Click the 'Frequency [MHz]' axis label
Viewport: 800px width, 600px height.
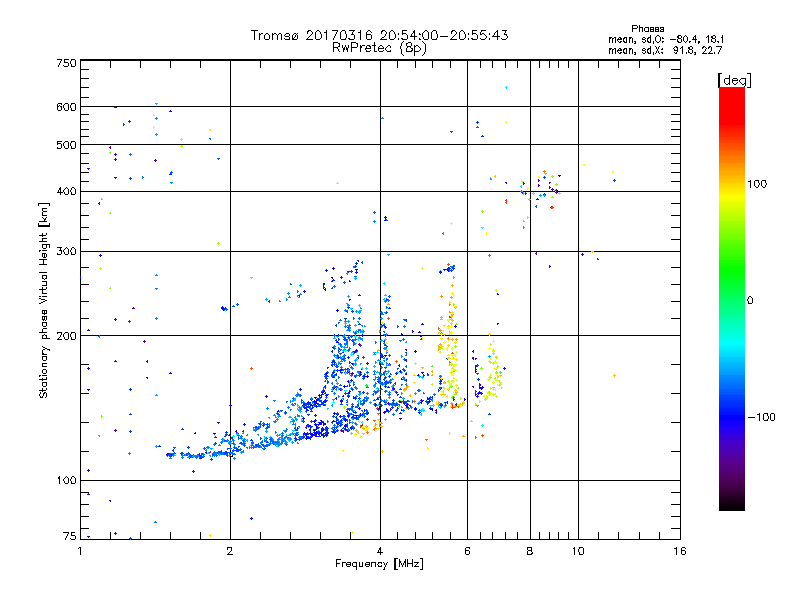[379, 564]
